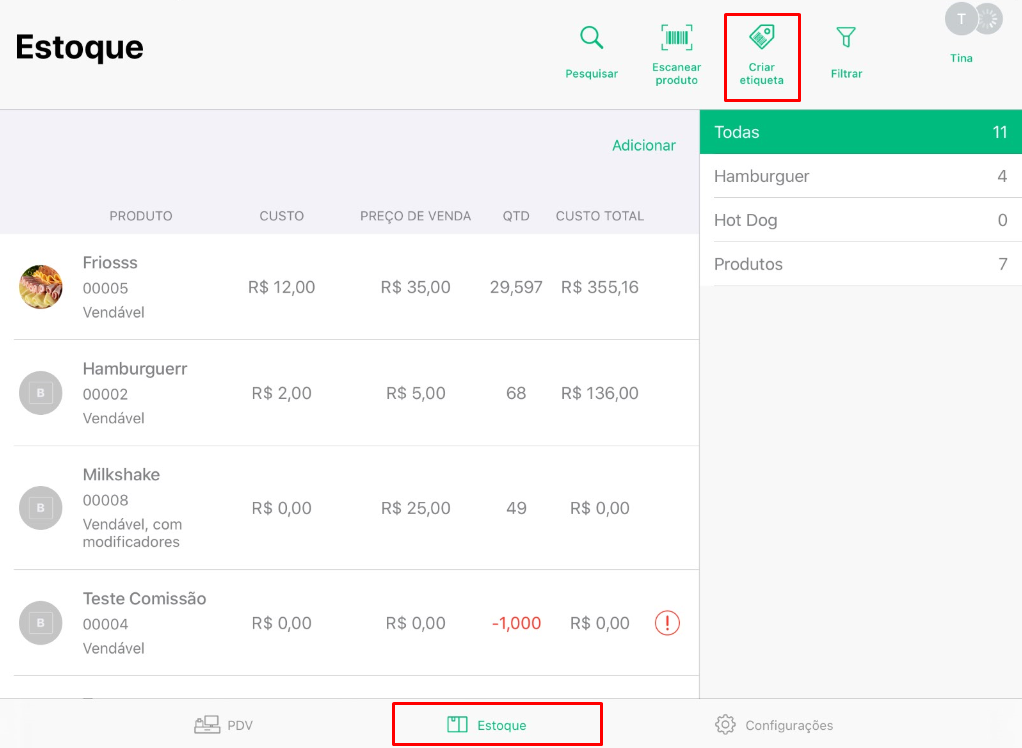The image size is (1022, 748).
Task: Click Vendável, com modificadores text
Action: coord(132,533)
